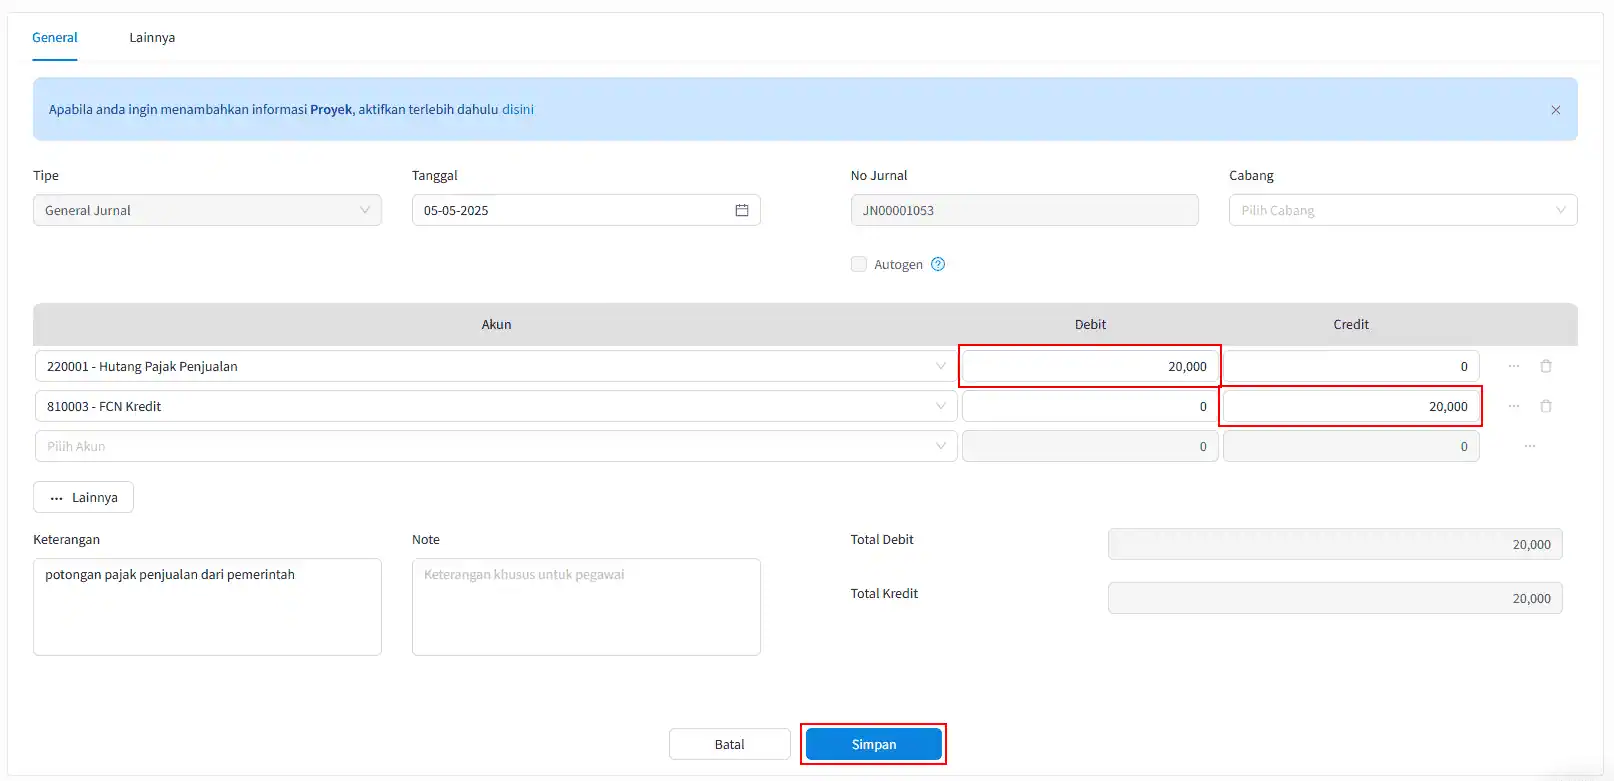Open the Tipe General Jurnal dropdown
Viewport: 1614px width, 781px height.
click(x=207, y=210)
